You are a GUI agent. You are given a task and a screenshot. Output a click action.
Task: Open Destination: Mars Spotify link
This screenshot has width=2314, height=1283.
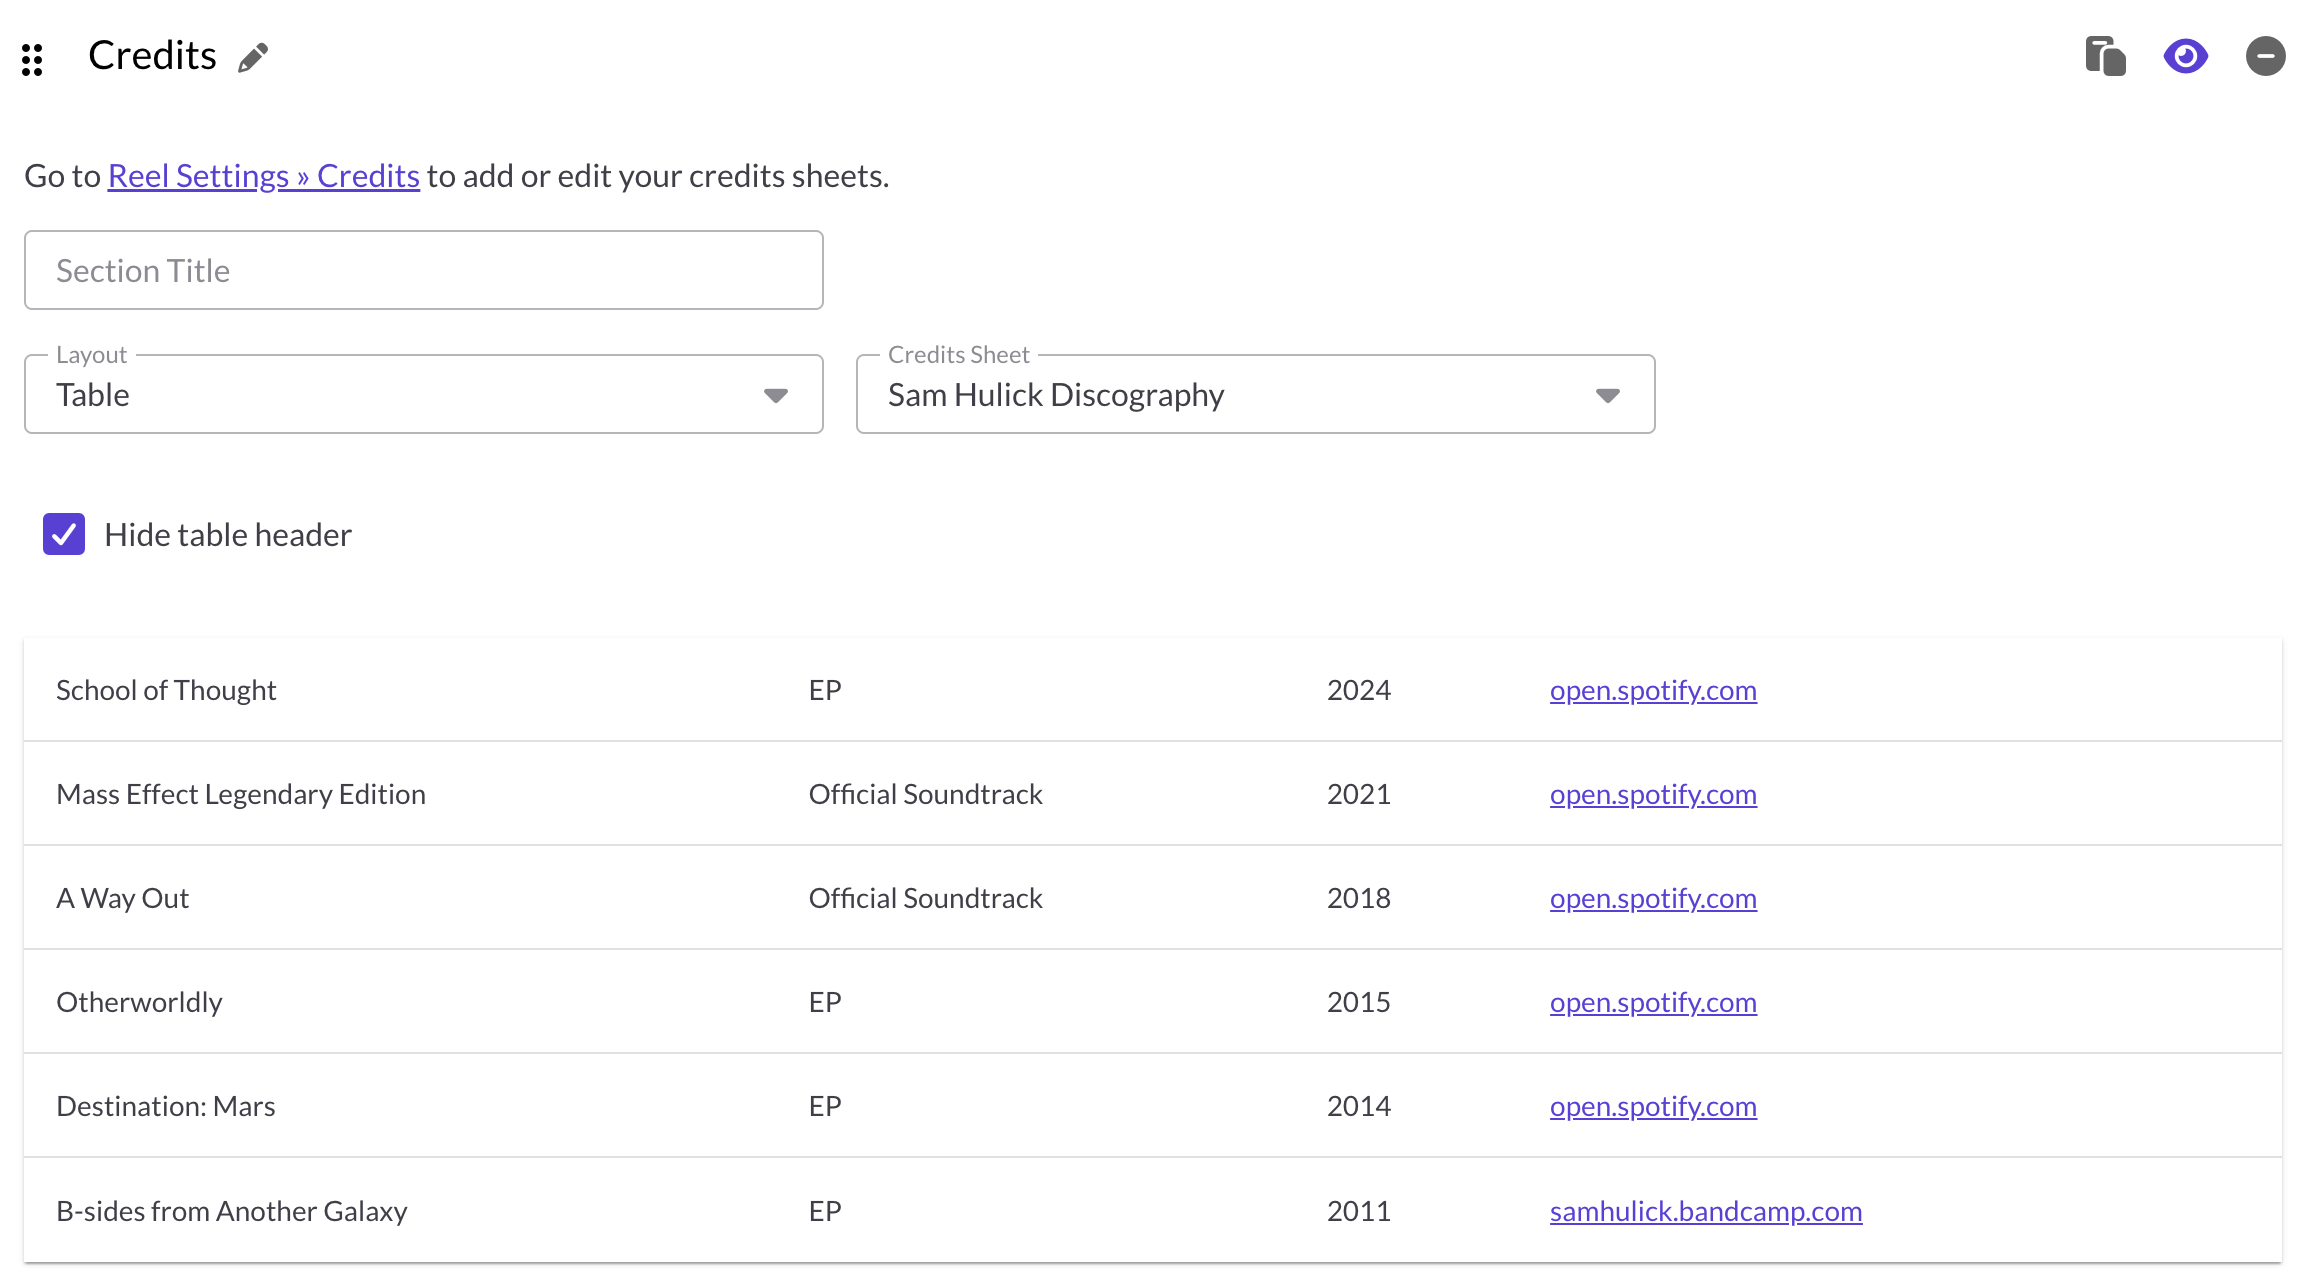(1653, 1106)
